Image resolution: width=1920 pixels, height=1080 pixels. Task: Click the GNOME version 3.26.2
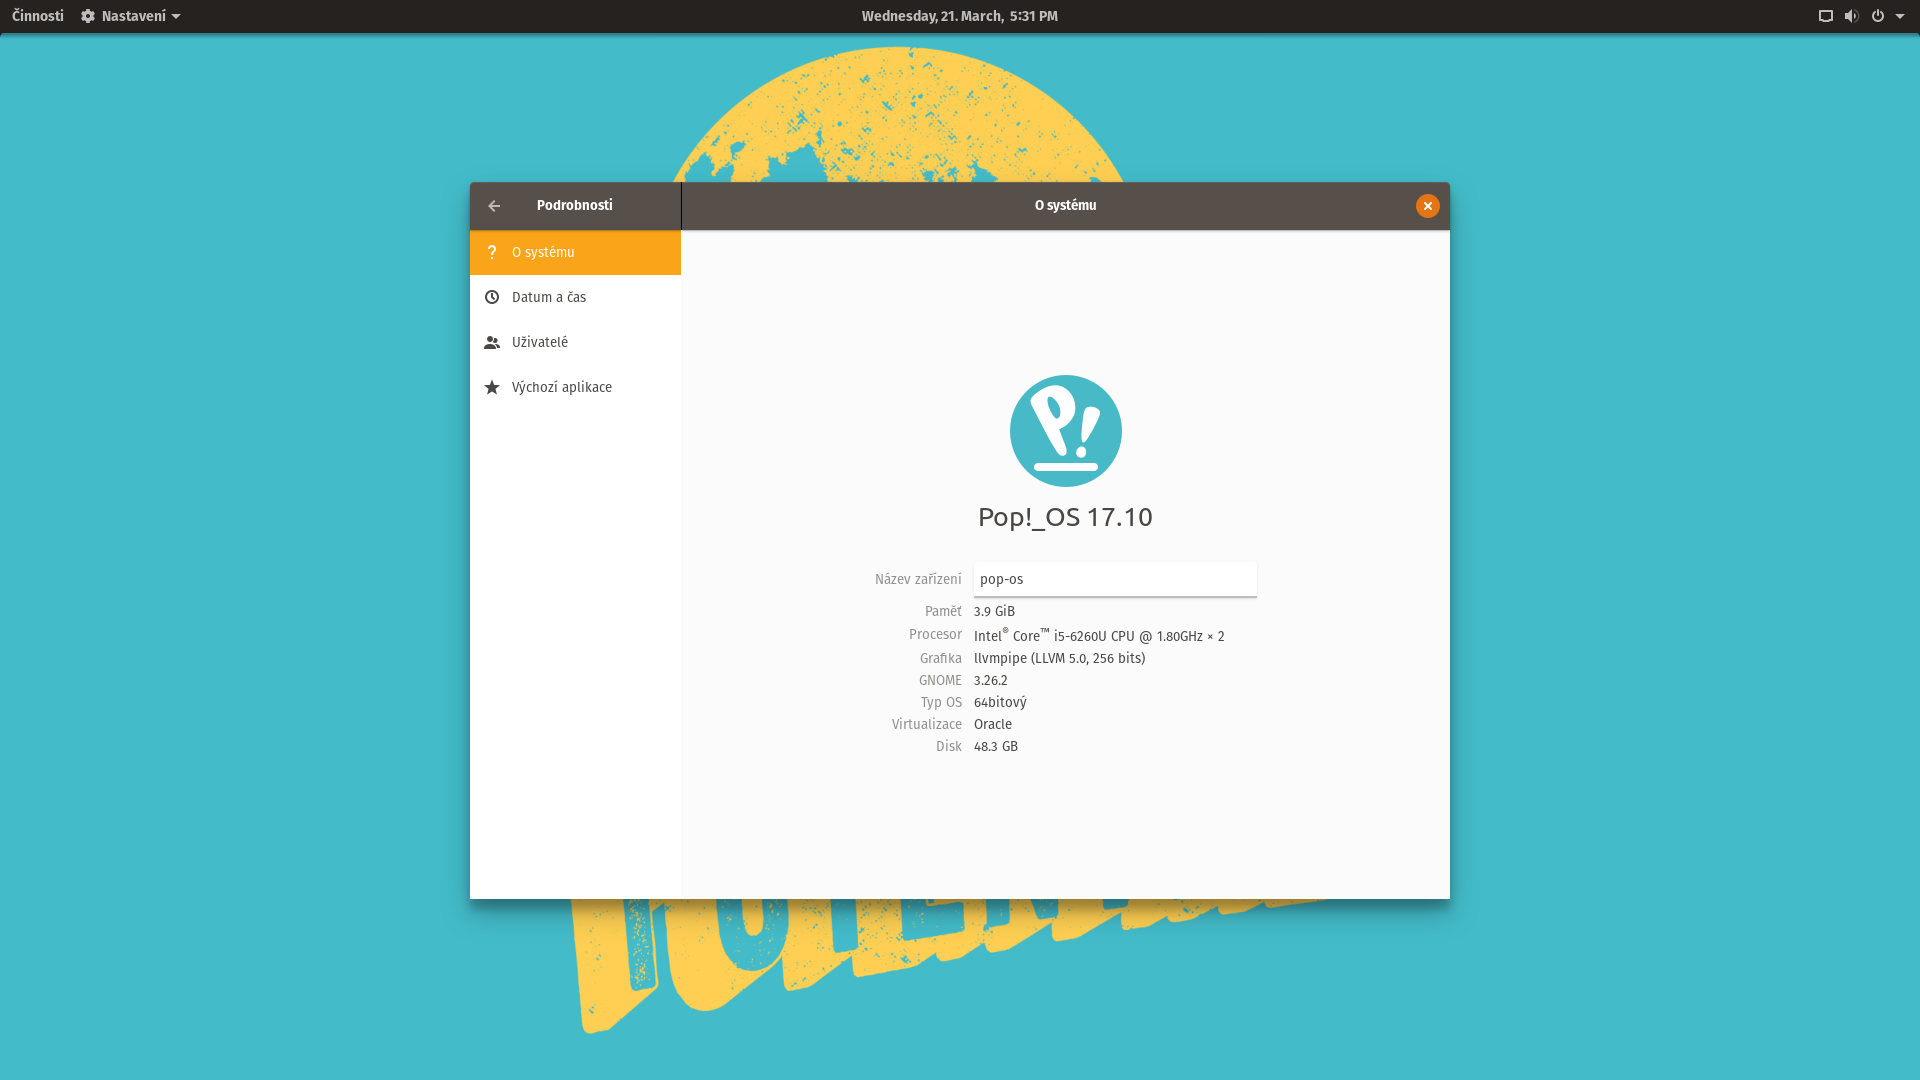(x=990, y=680)
